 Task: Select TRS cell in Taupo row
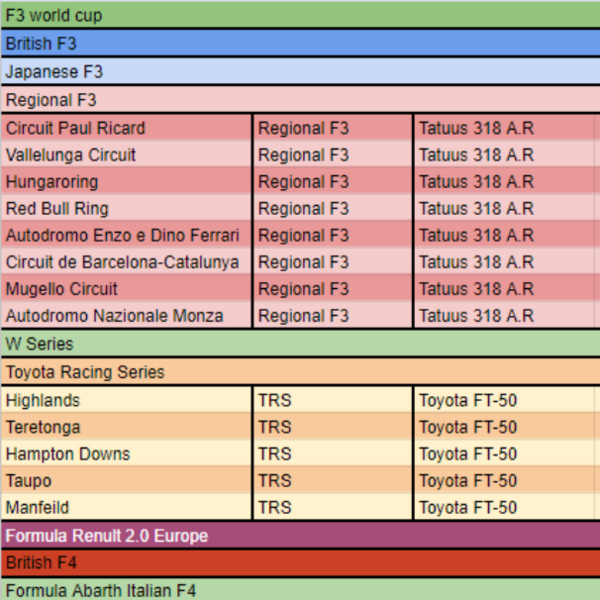click(x=333, y=480)
